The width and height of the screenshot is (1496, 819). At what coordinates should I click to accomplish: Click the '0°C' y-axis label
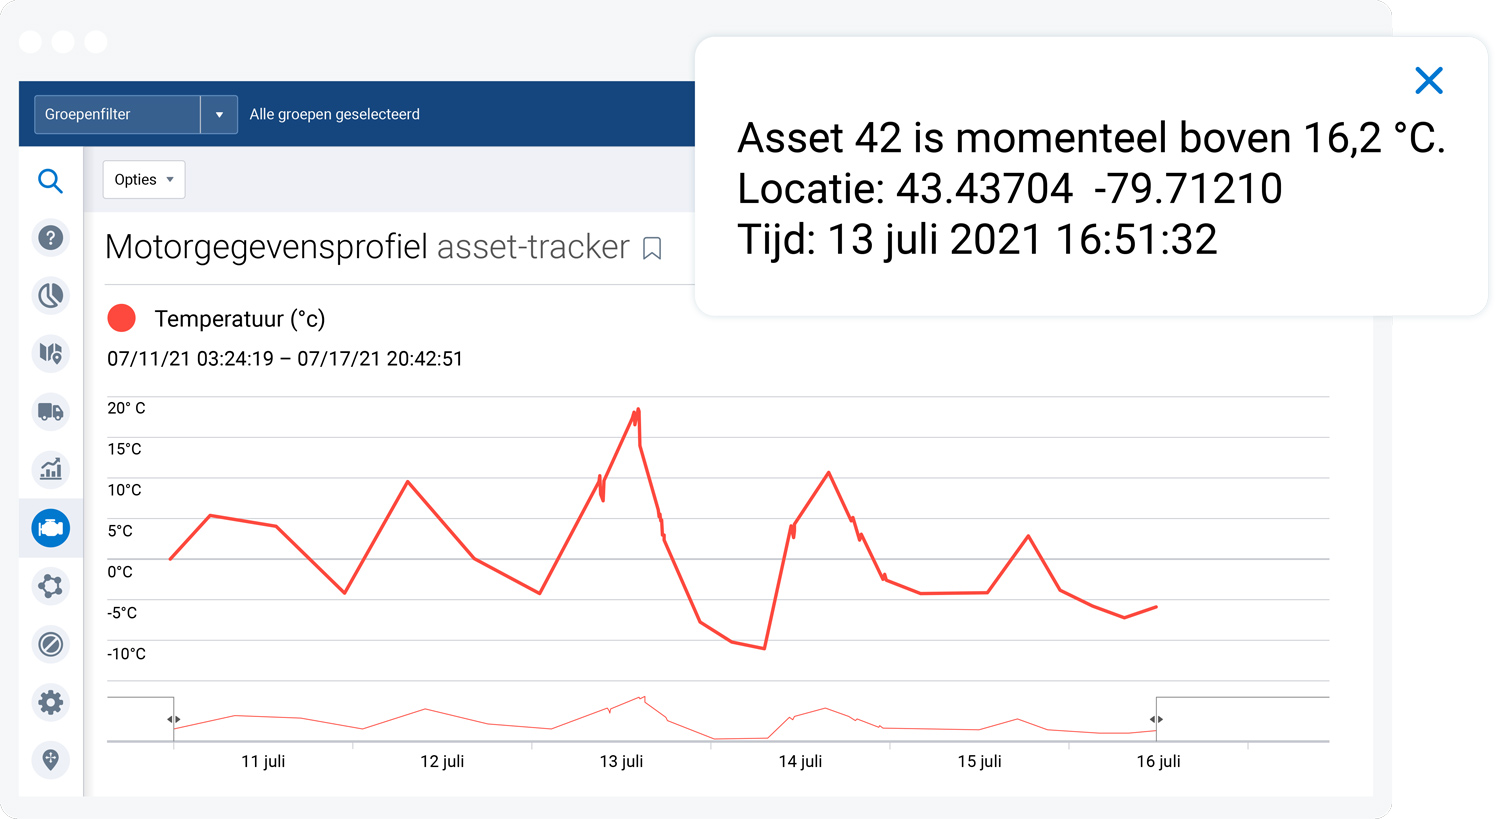coord(120,572)
